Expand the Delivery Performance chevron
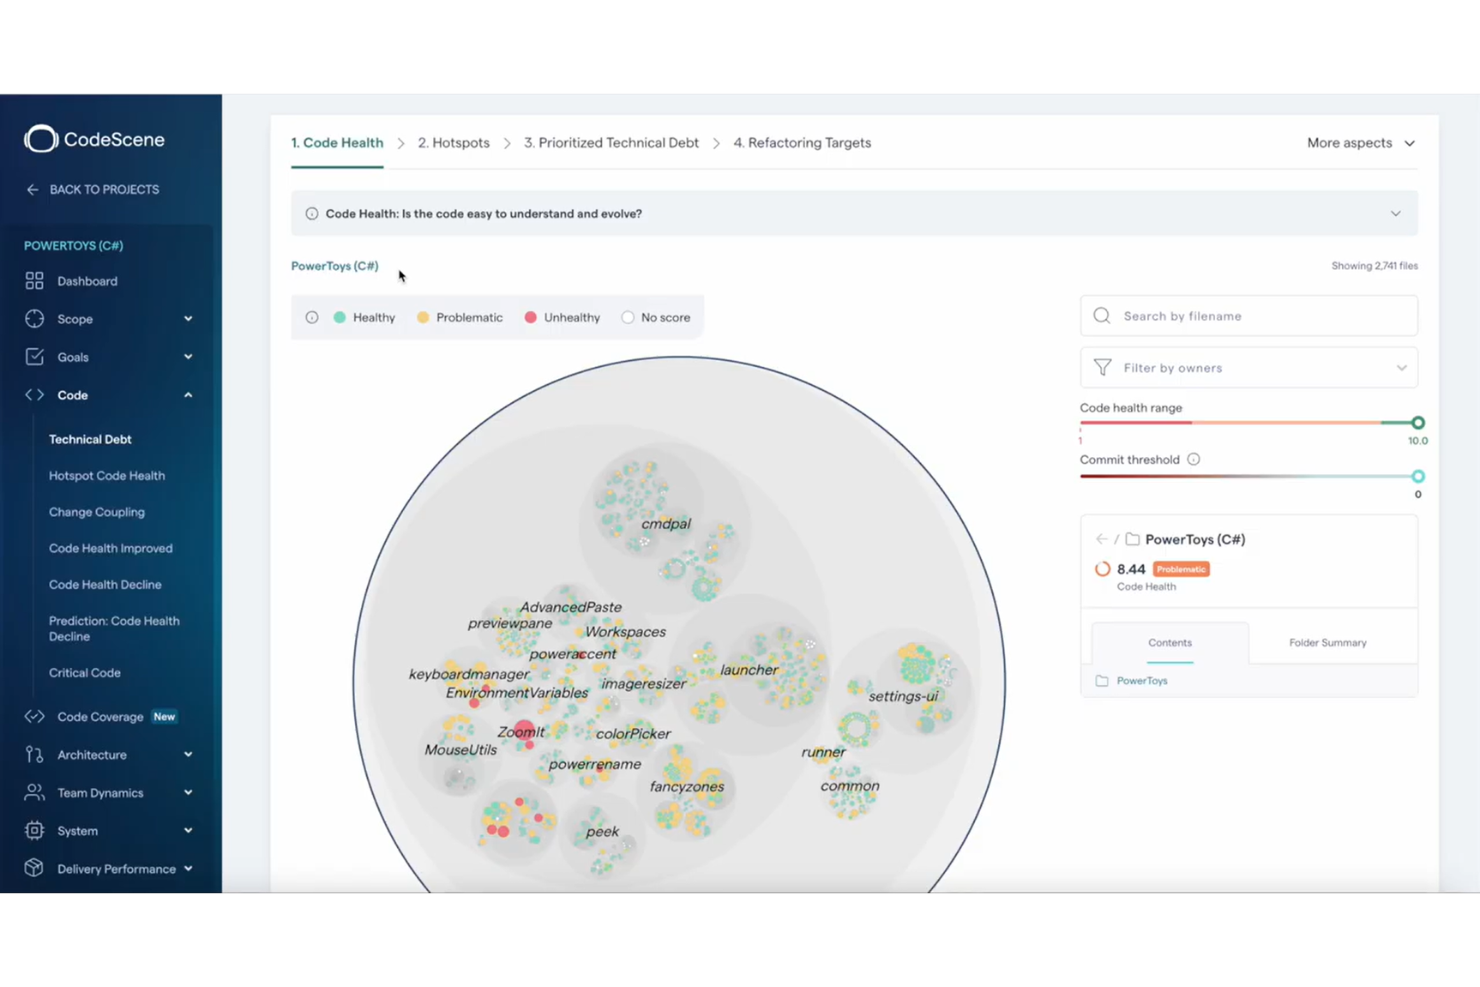Image resolution: width=1480 pixels, height=987 pixels. [188, 869]
